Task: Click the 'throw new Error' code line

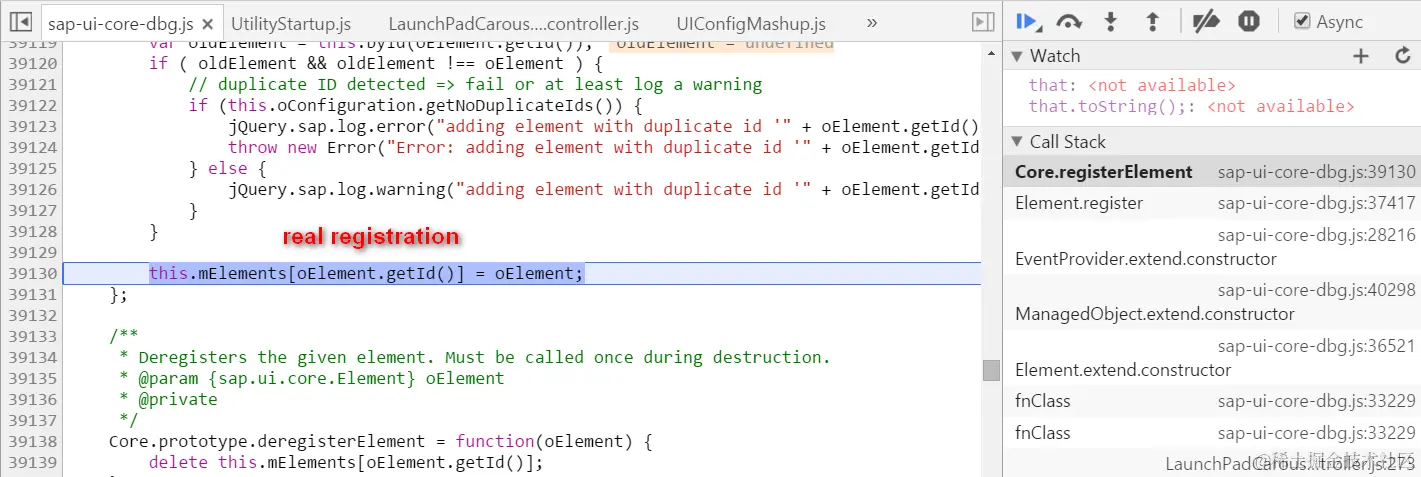Action: click(x=604, y=147)
